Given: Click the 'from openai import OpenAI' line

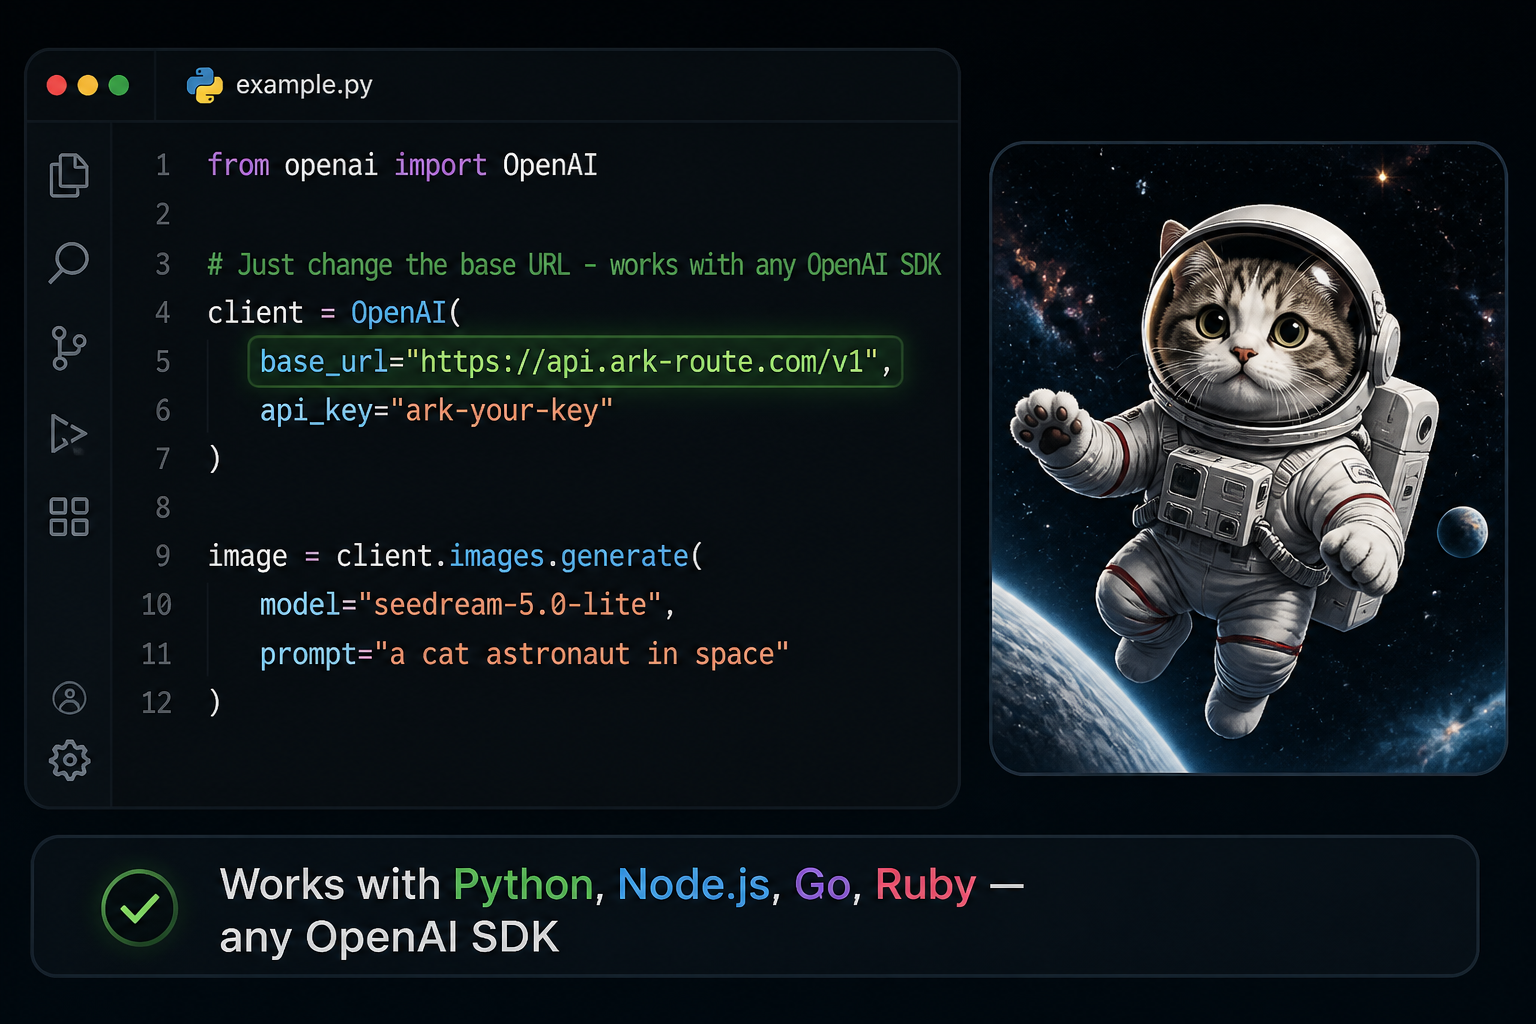Looking at the screenshot, I should point(402,165).
